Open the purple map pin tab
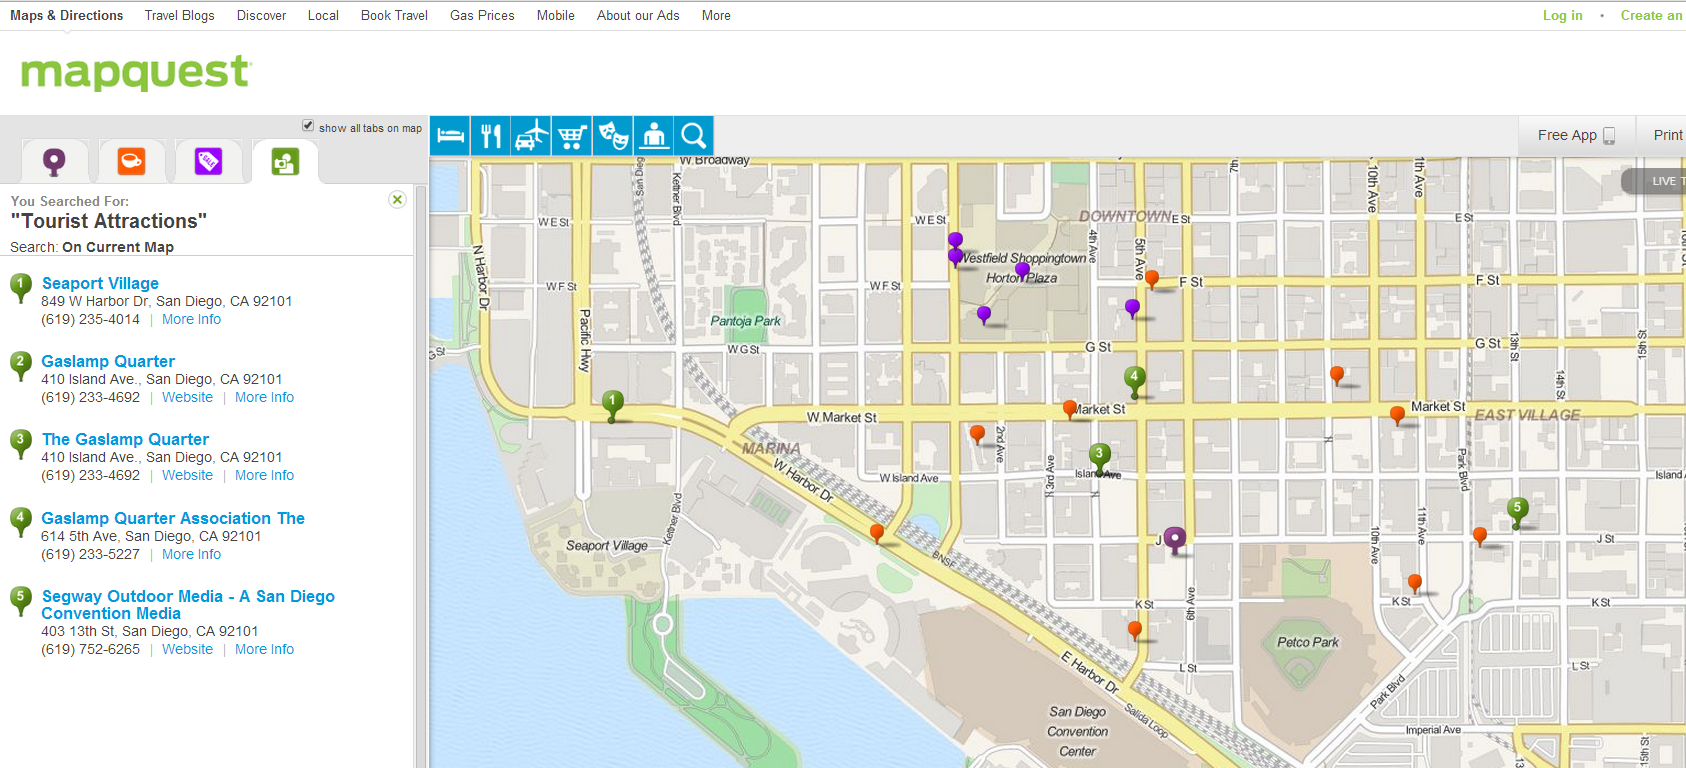 (54, 161)
